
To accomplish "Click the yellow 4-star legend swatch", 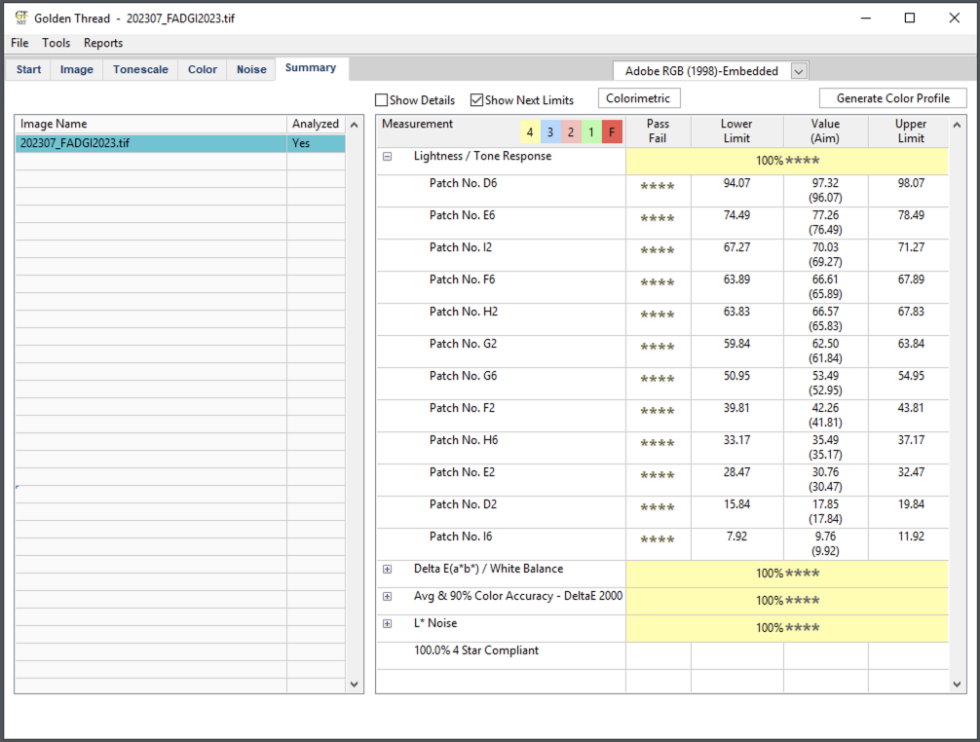I will point(530,133).
